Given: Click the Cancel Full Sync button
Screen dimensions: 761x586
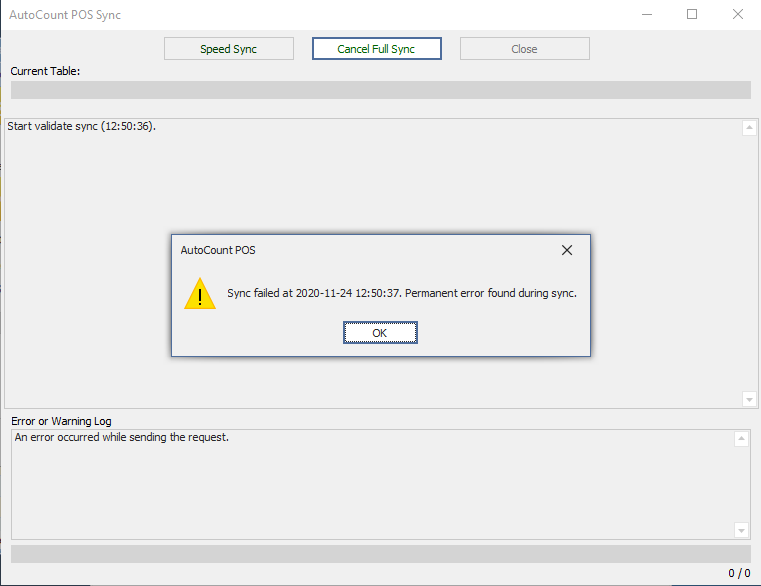Looking at the screenshot, I should click(x=376, y=49).
